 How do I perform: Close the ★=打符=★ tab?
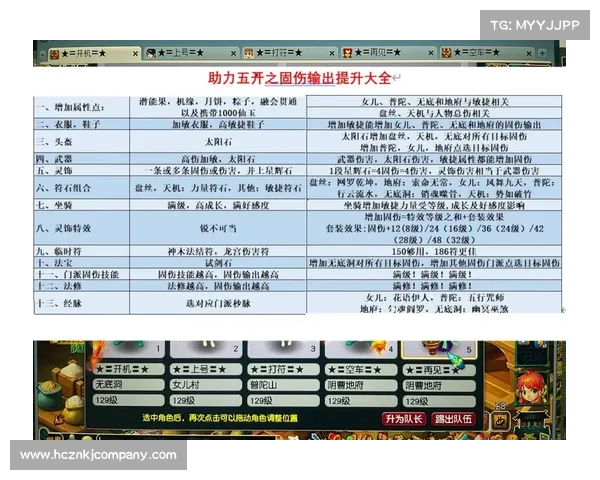coord(332,54)
